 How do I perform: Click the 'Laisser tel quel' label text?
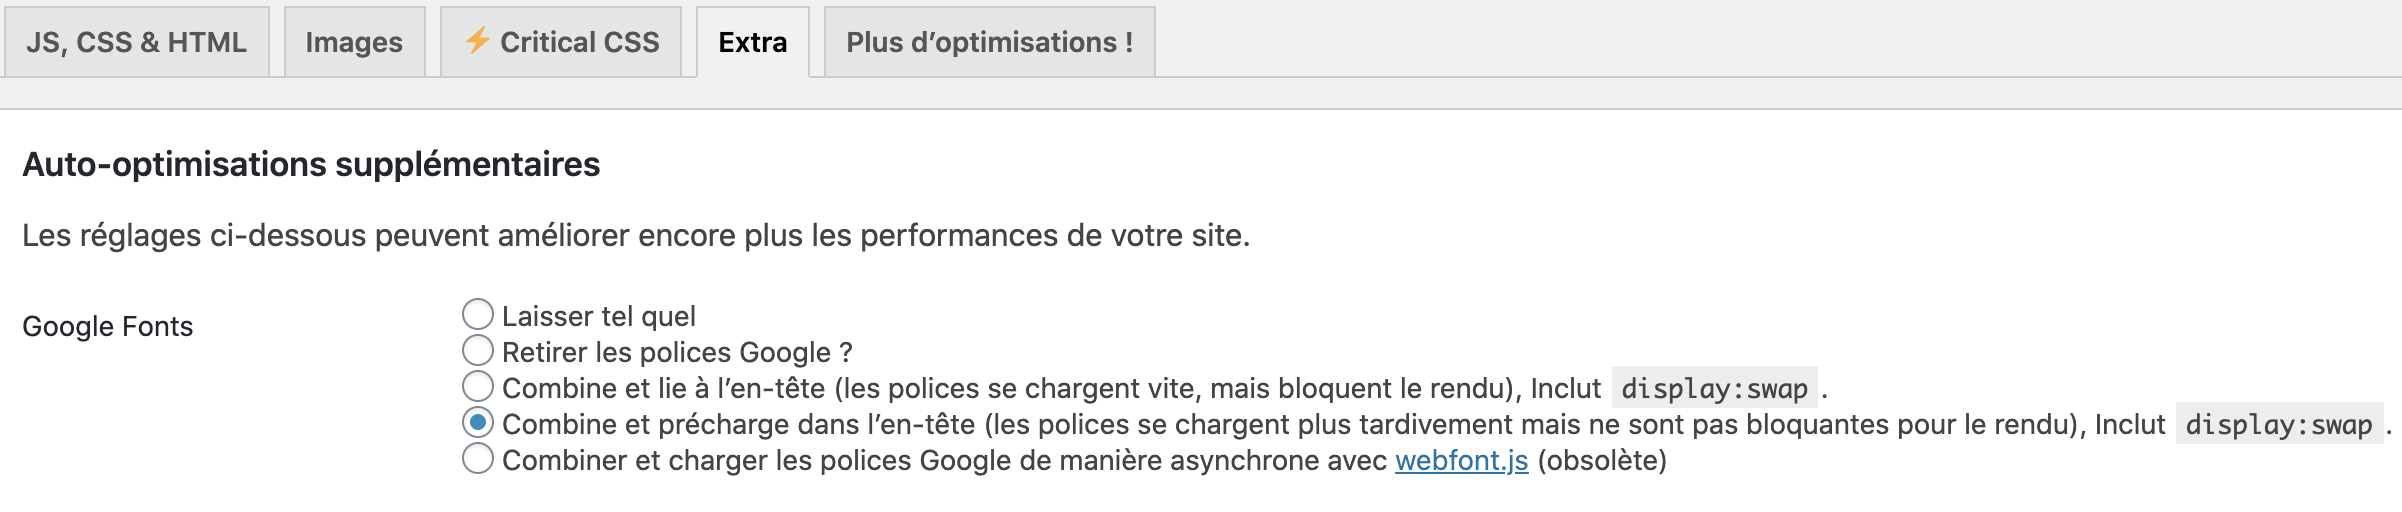599,316
